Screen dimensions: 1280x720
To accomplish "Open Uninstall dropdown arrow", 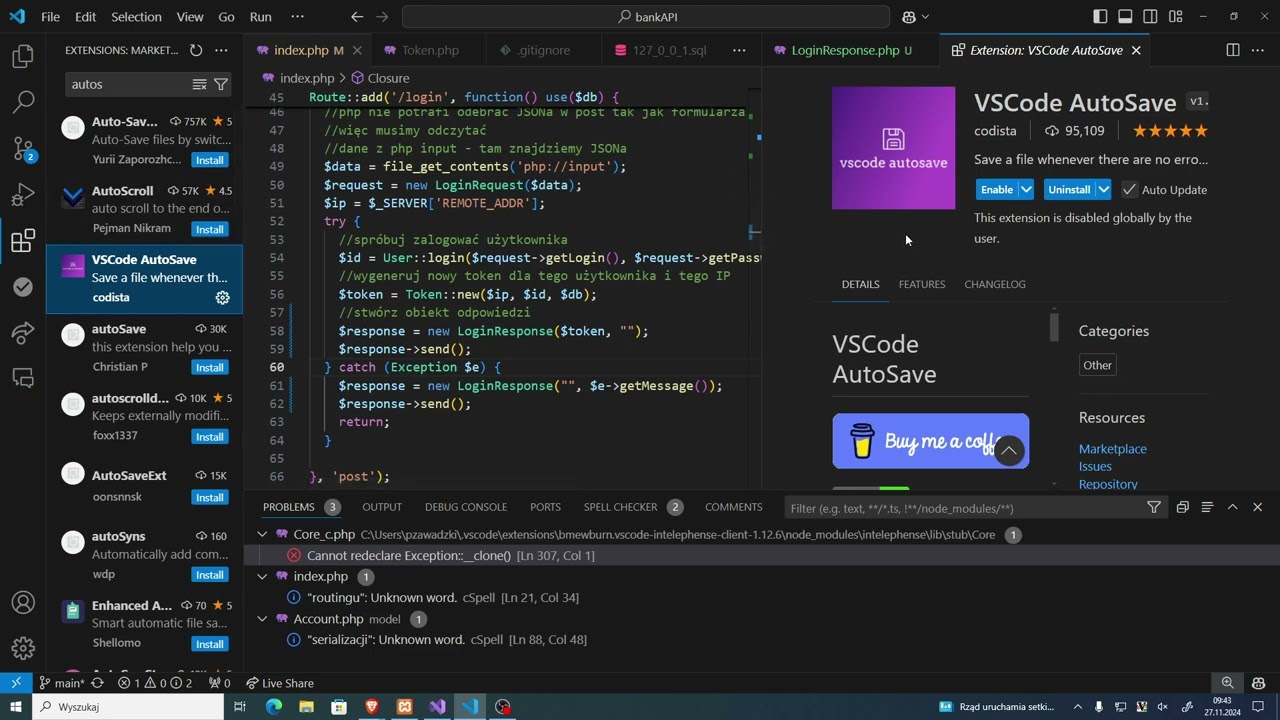I will [1103, 189].
